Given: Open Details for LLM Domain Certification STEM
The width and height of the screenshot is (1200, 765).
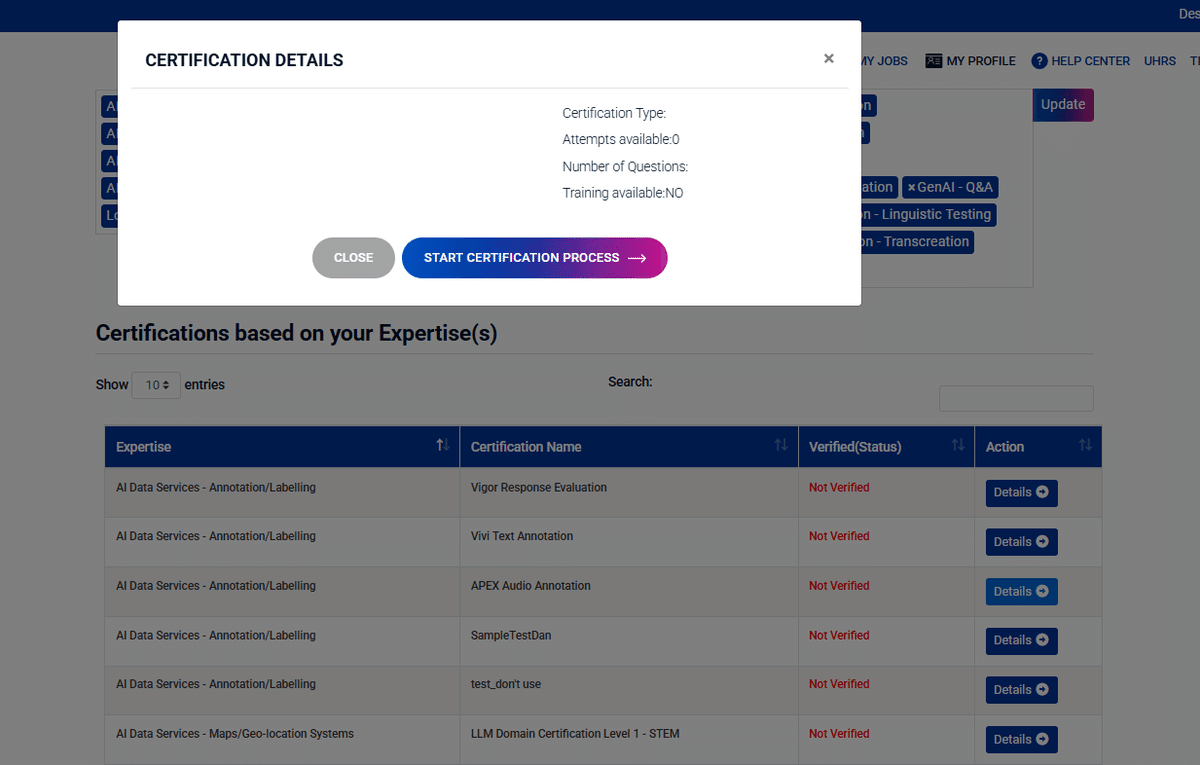Looking at the screenshot, I should coord(1021,740).
